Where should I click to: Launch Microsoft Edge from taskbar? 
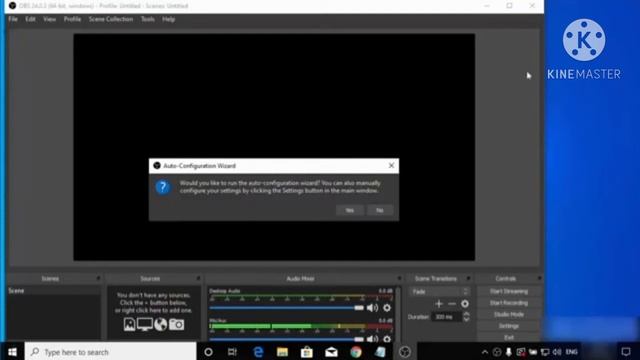click(258, 352)
